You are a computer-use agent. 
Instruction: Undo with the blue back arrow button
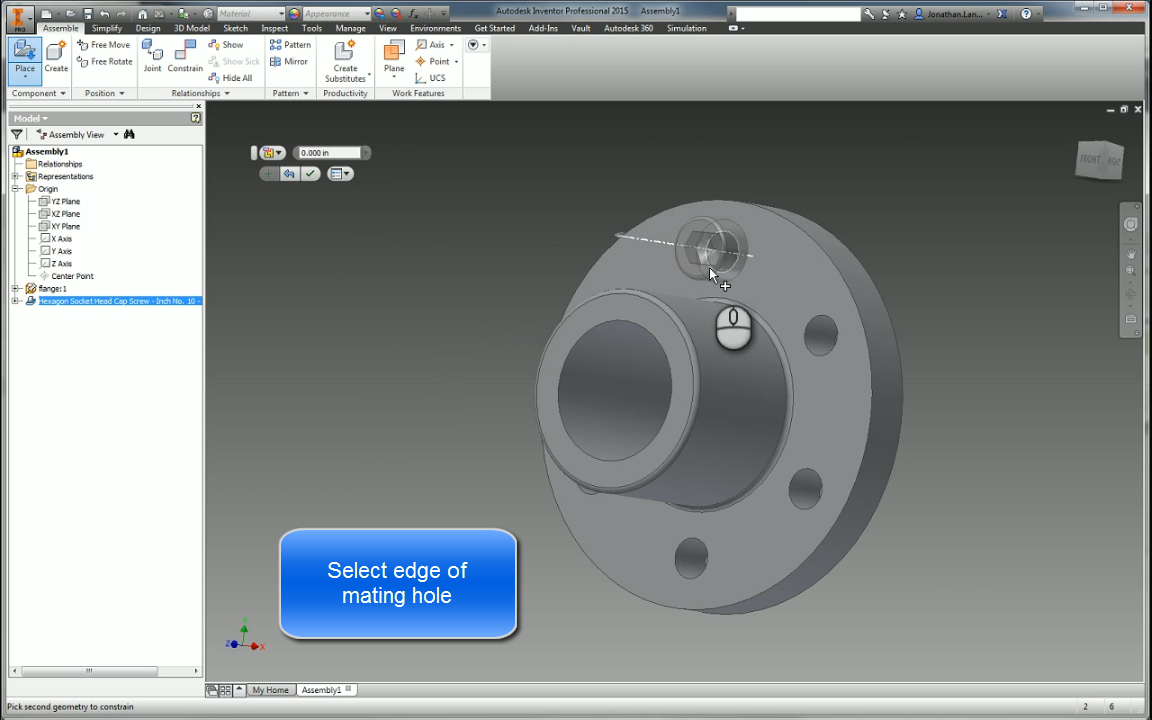tap(290, 173)
